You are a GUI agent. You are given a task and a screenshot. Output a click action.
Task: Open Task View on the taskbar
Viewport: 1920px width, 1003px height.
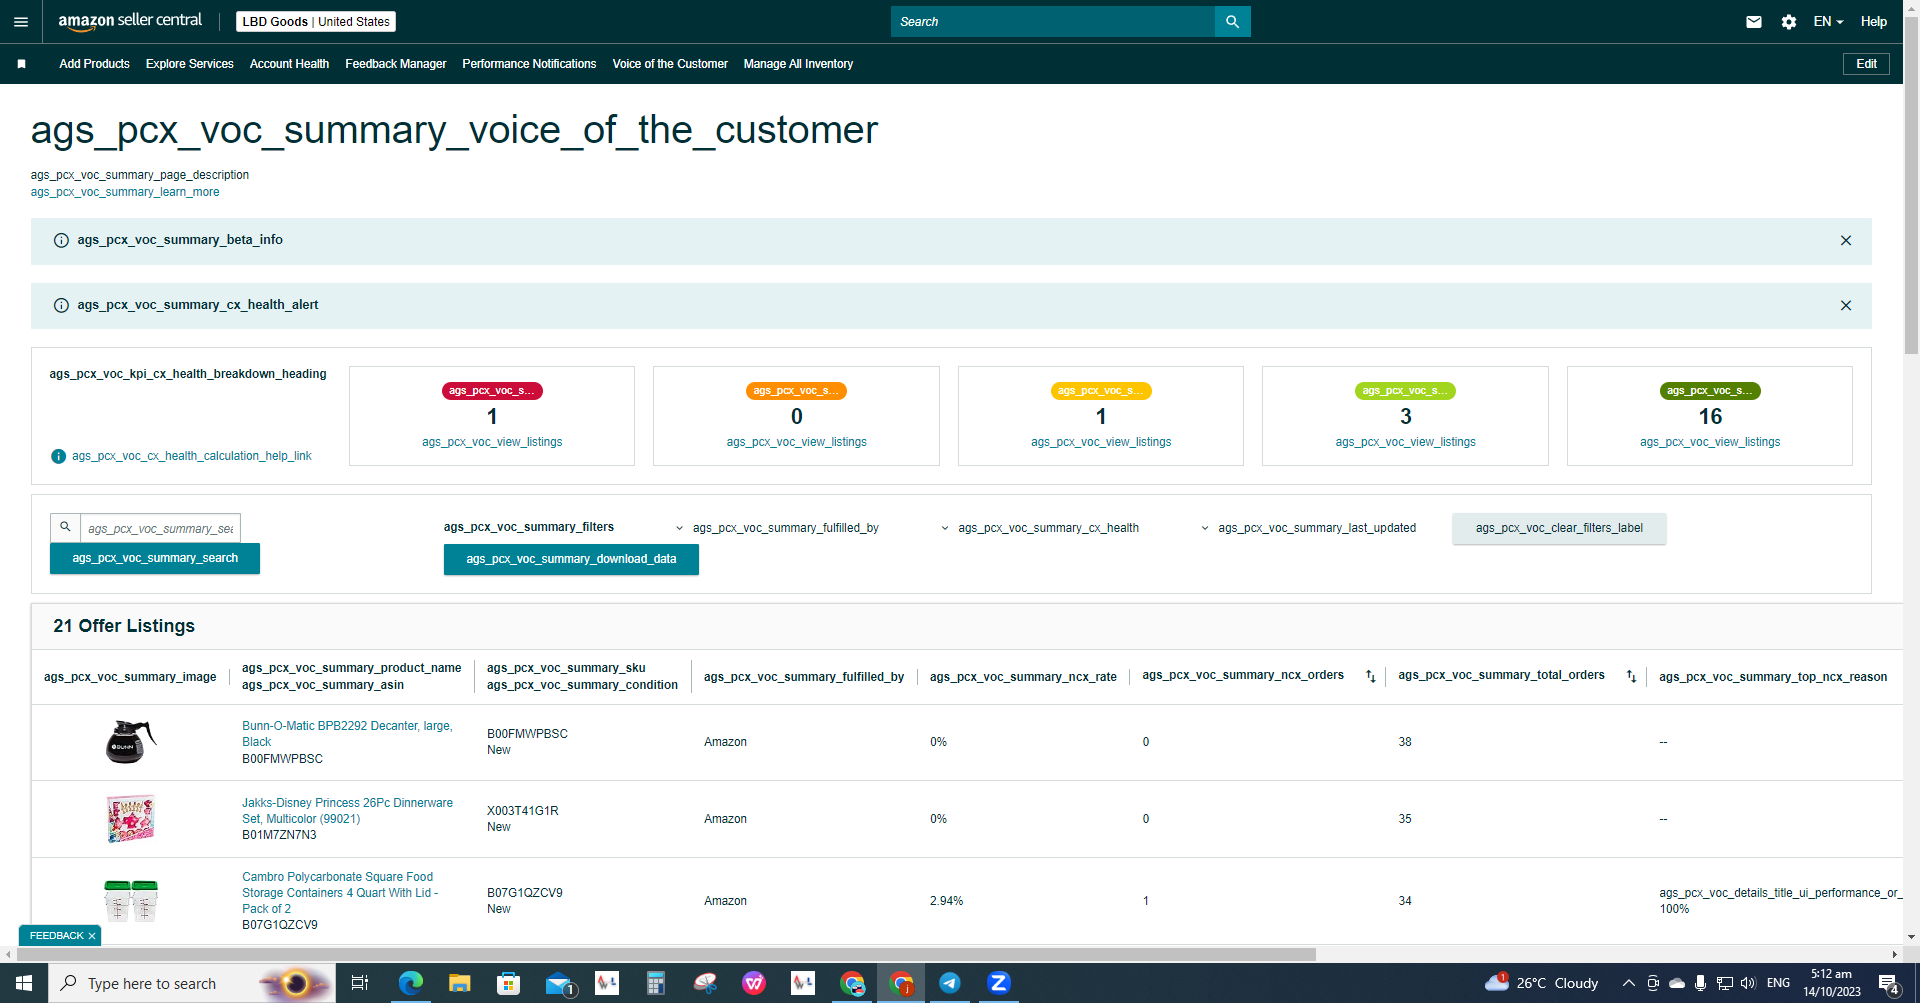tap(360, 983)
